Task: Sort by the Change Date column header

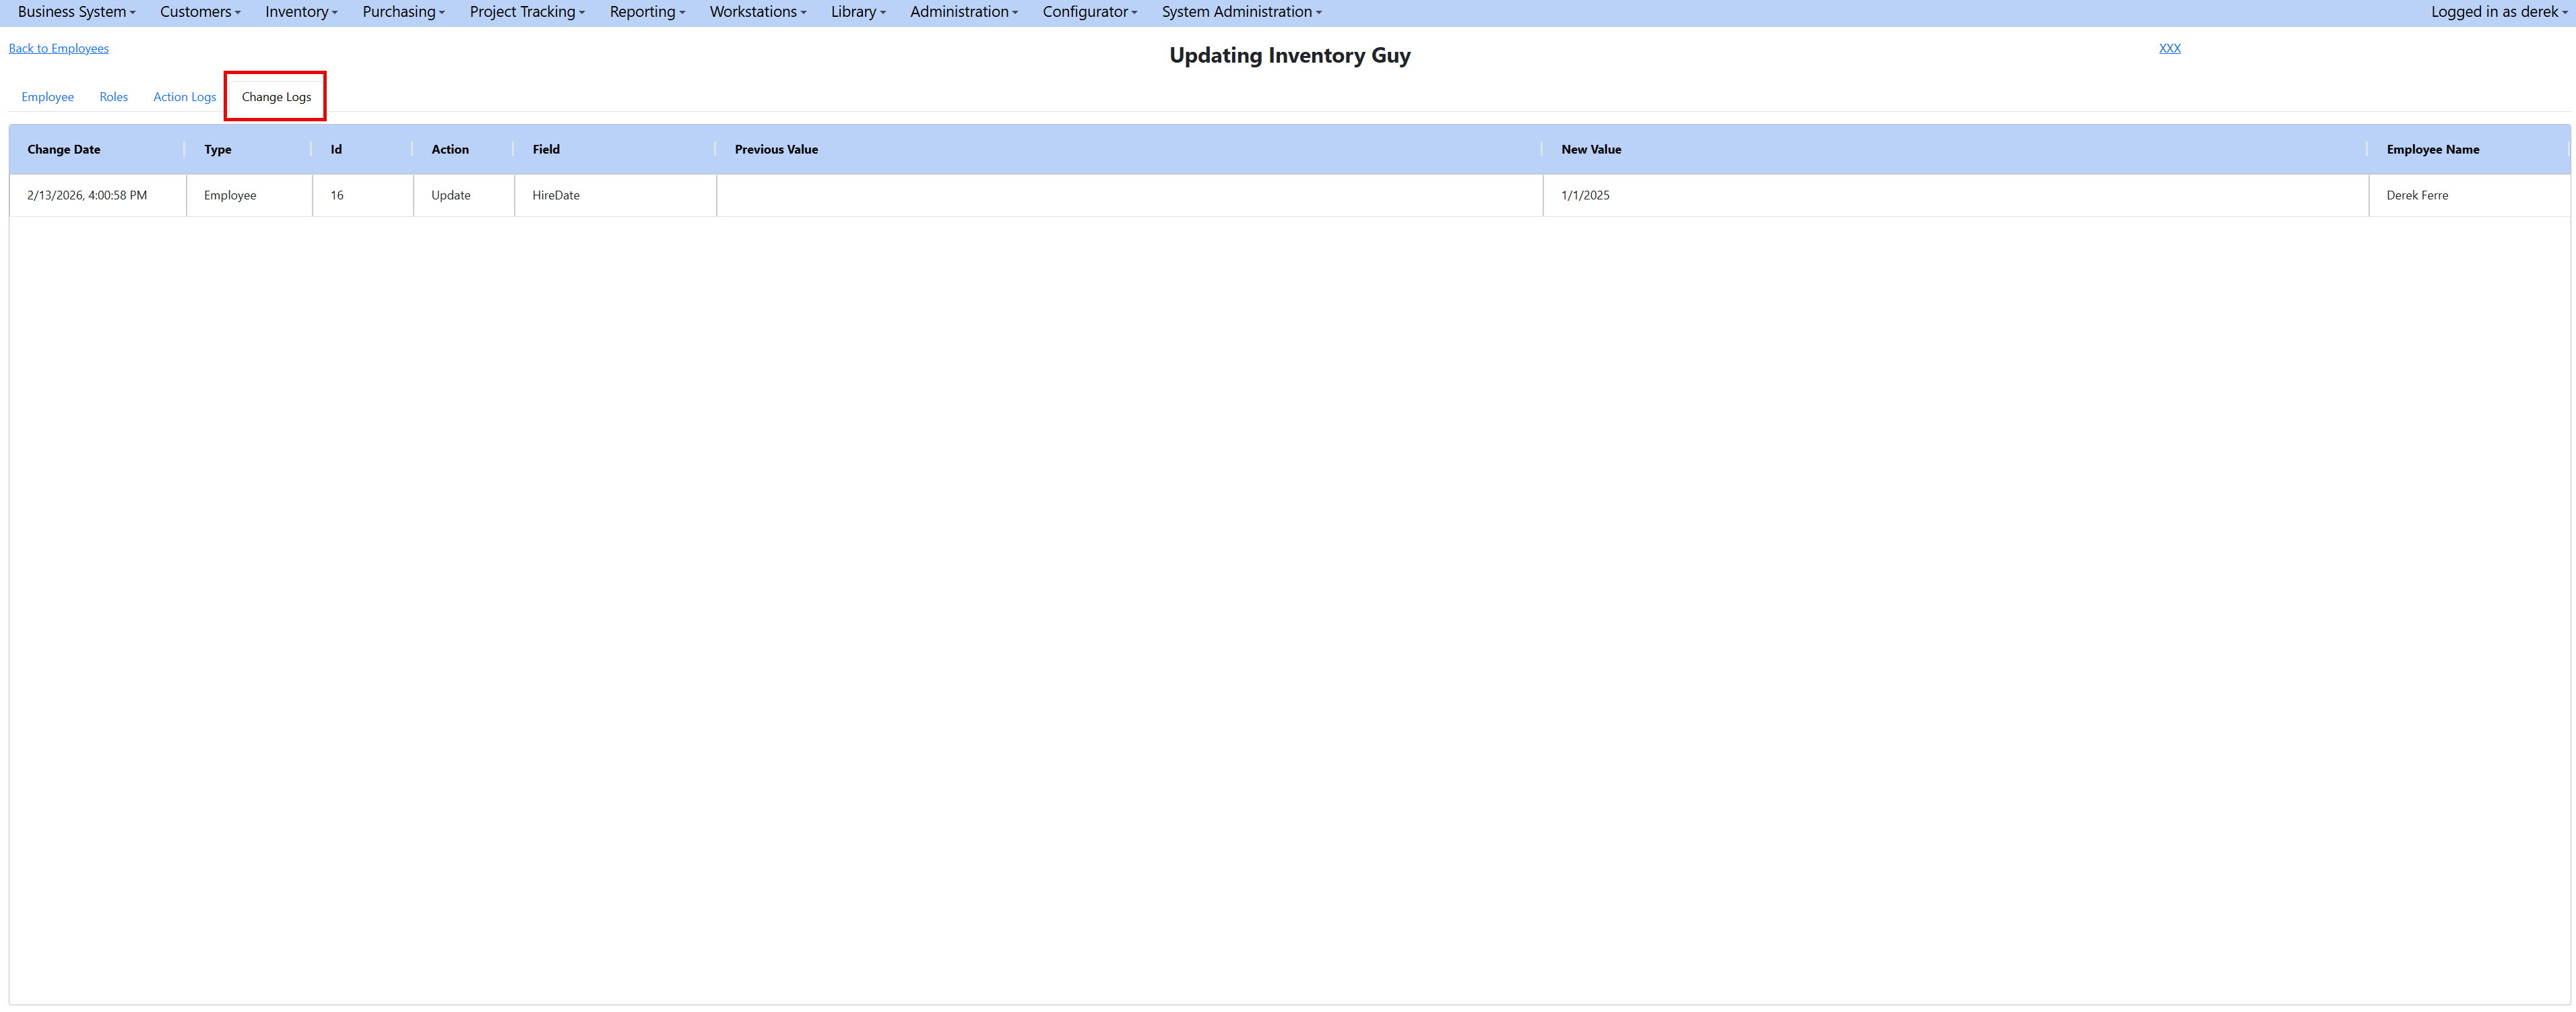Action: 64,149
